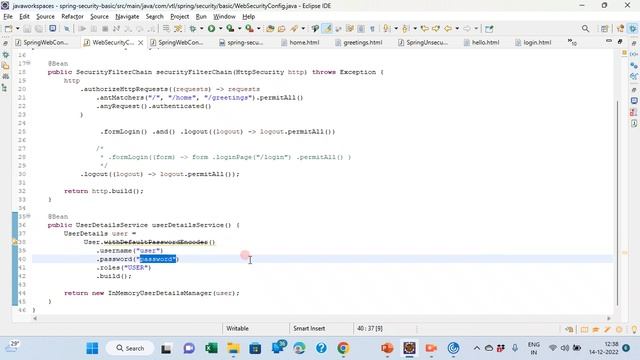Image resolution: width=640 pixels, height=360 pixels.
Task: Click the 40 : 37 [9] cursor position
Action: (x=370, y=329)
